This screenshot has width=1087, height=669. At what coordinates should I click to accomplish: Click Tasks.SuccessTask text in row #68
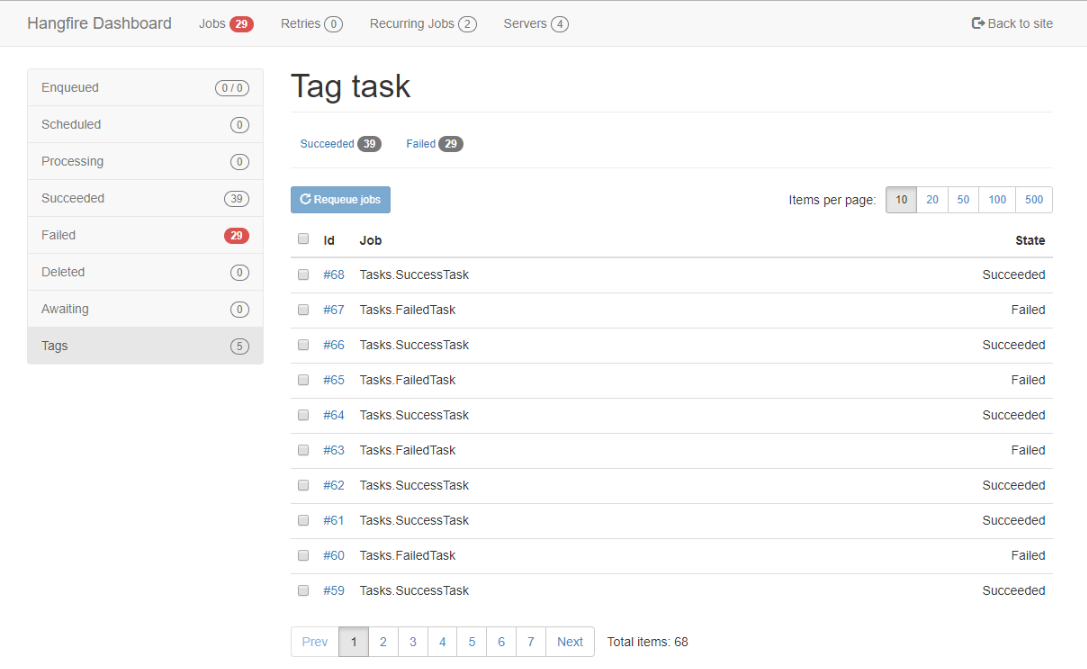(414, 275)
